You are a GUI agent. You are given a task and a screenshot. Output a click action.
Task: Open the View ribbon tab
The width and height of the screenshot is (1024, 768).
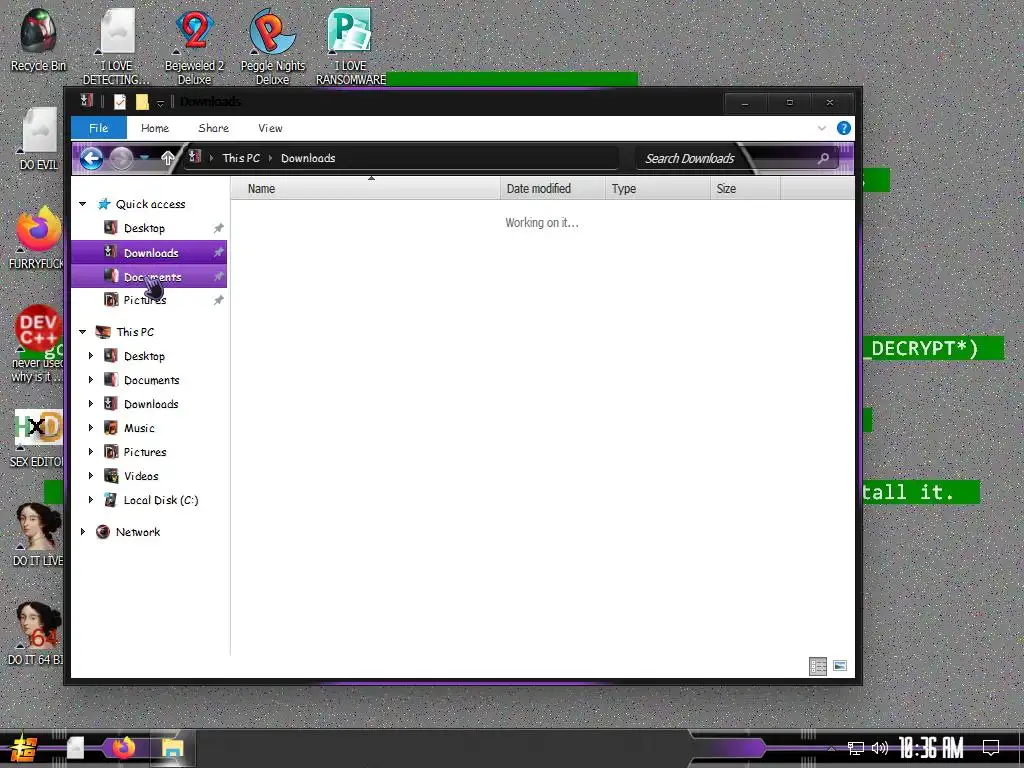click(x=270, y=128)
